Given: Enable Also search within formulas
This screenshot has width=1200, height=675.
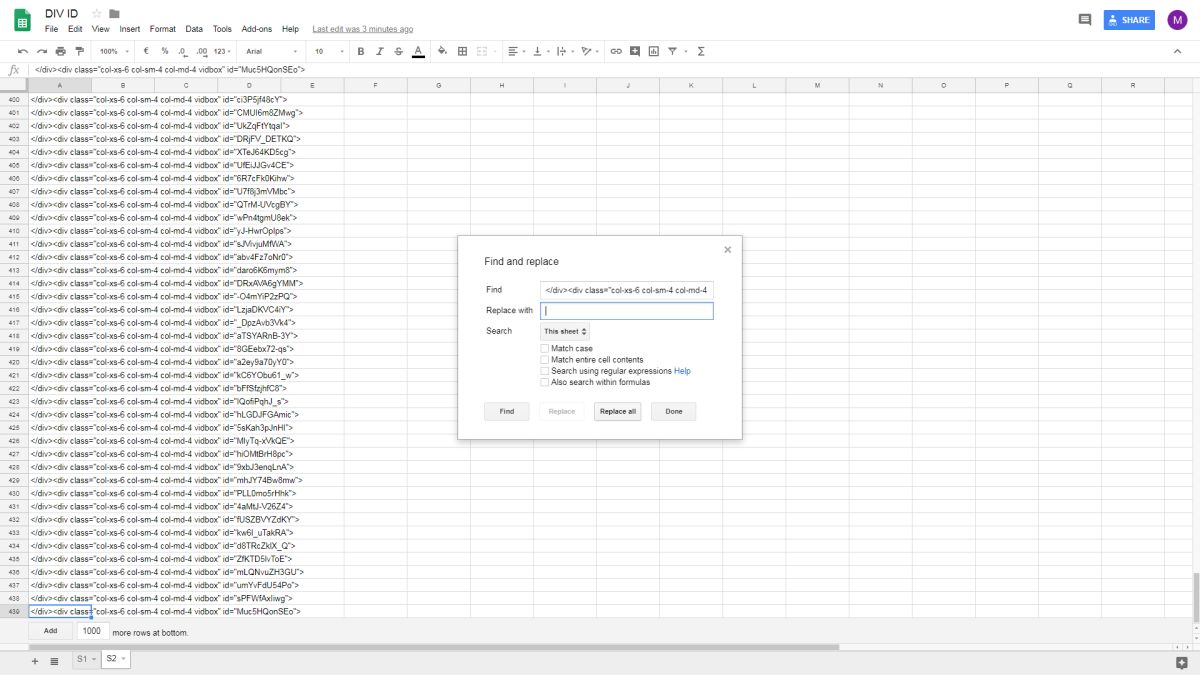Looking at the screenshot, I should 545,382.
